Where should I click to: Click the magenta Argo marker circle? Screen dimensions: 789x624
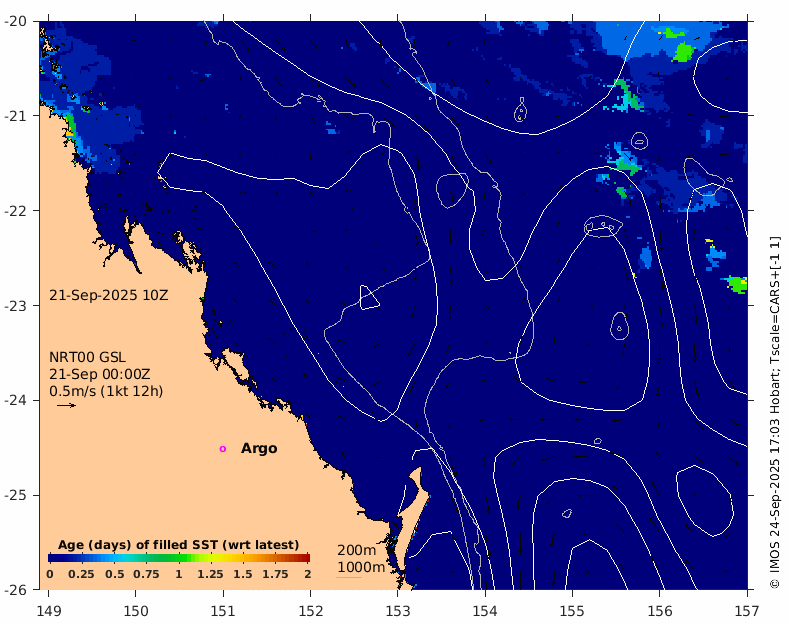[x=223, y=449]
